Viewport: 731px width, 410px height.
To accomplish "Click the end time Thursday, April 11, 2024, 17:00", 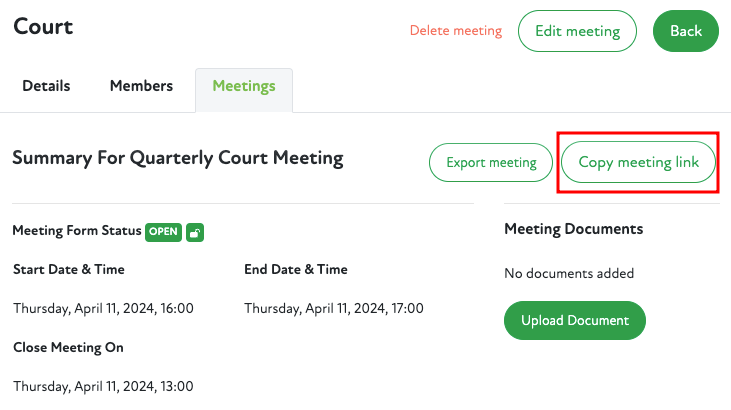I will (x=334, y=308).
